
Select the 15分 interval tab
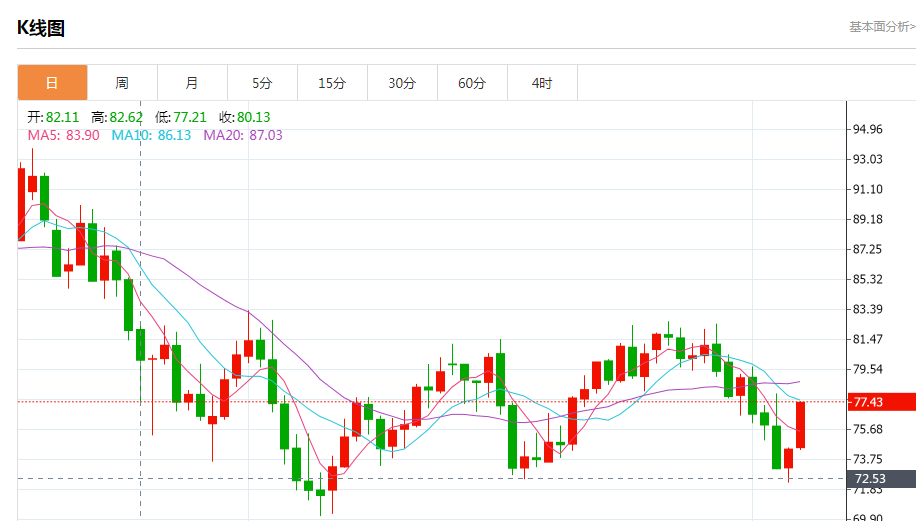point(332,83)
